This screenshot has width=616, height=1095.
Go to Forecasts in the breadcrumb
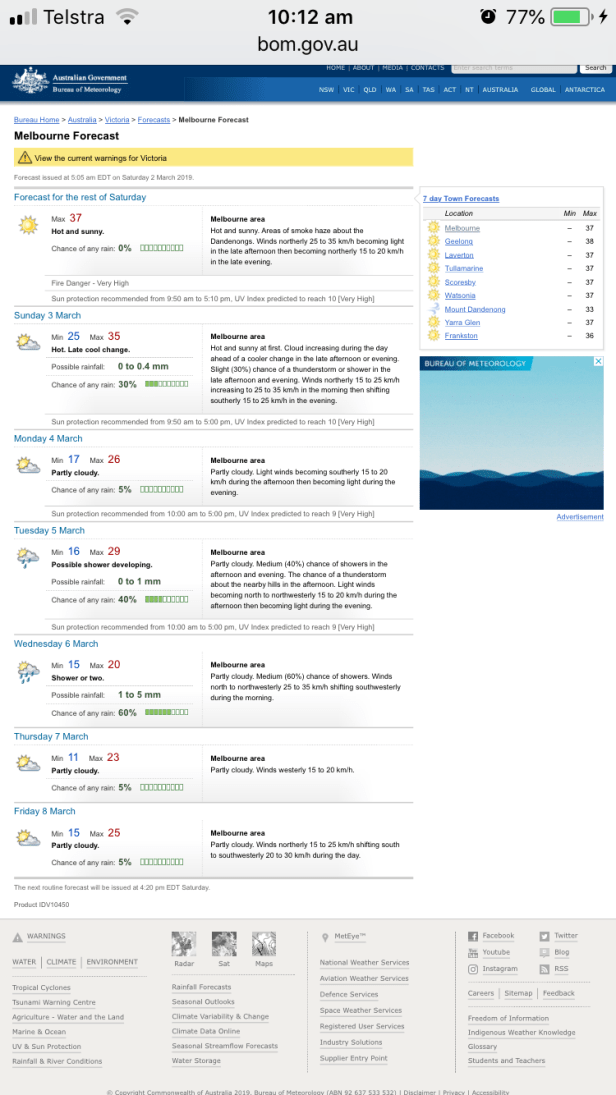tap(154, 120)
